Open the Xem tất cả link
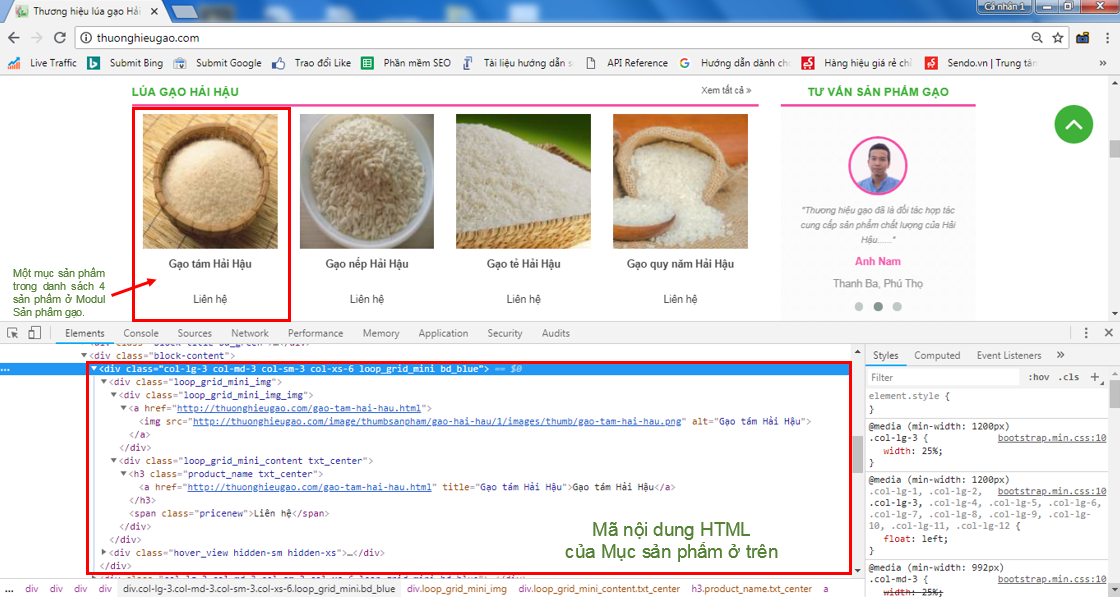 (726, 91)
